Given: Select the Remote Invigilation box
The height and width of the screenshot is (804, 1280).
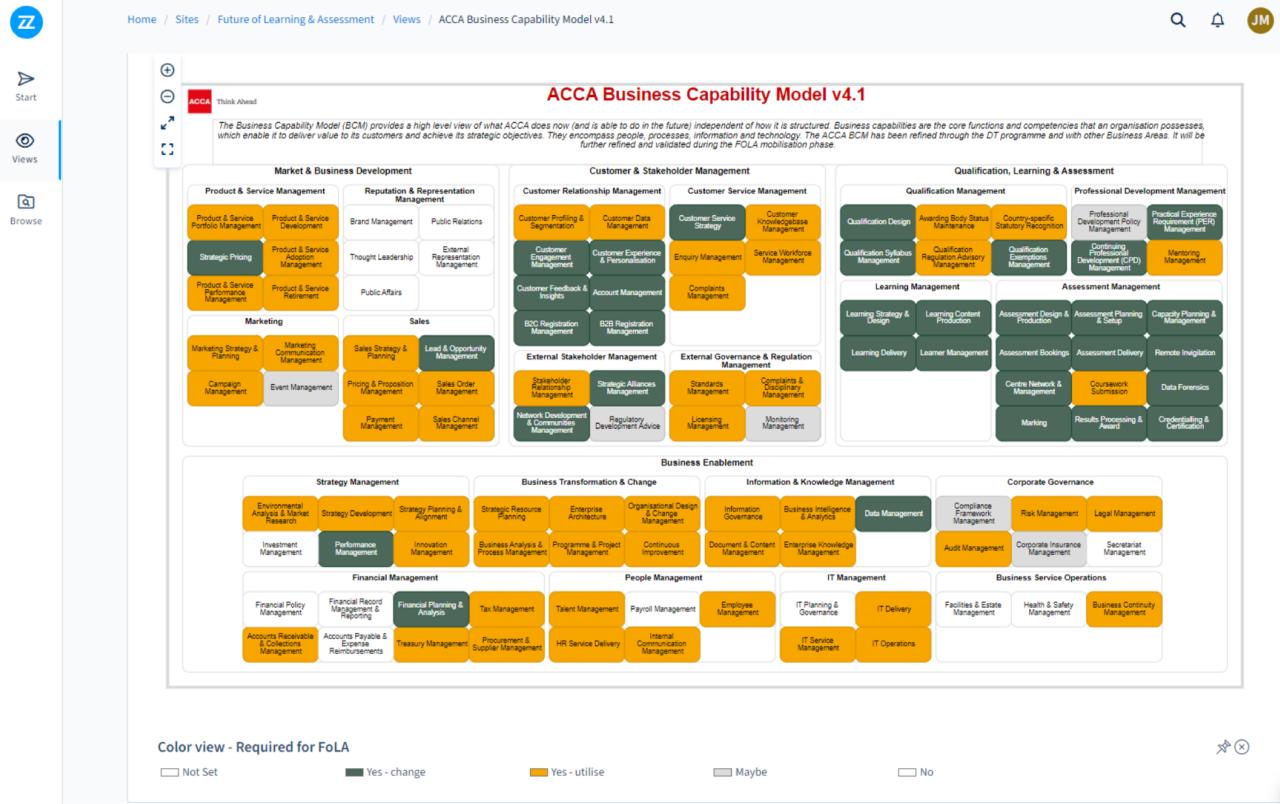Looking at the screenshot, I should pos(1184,353).
